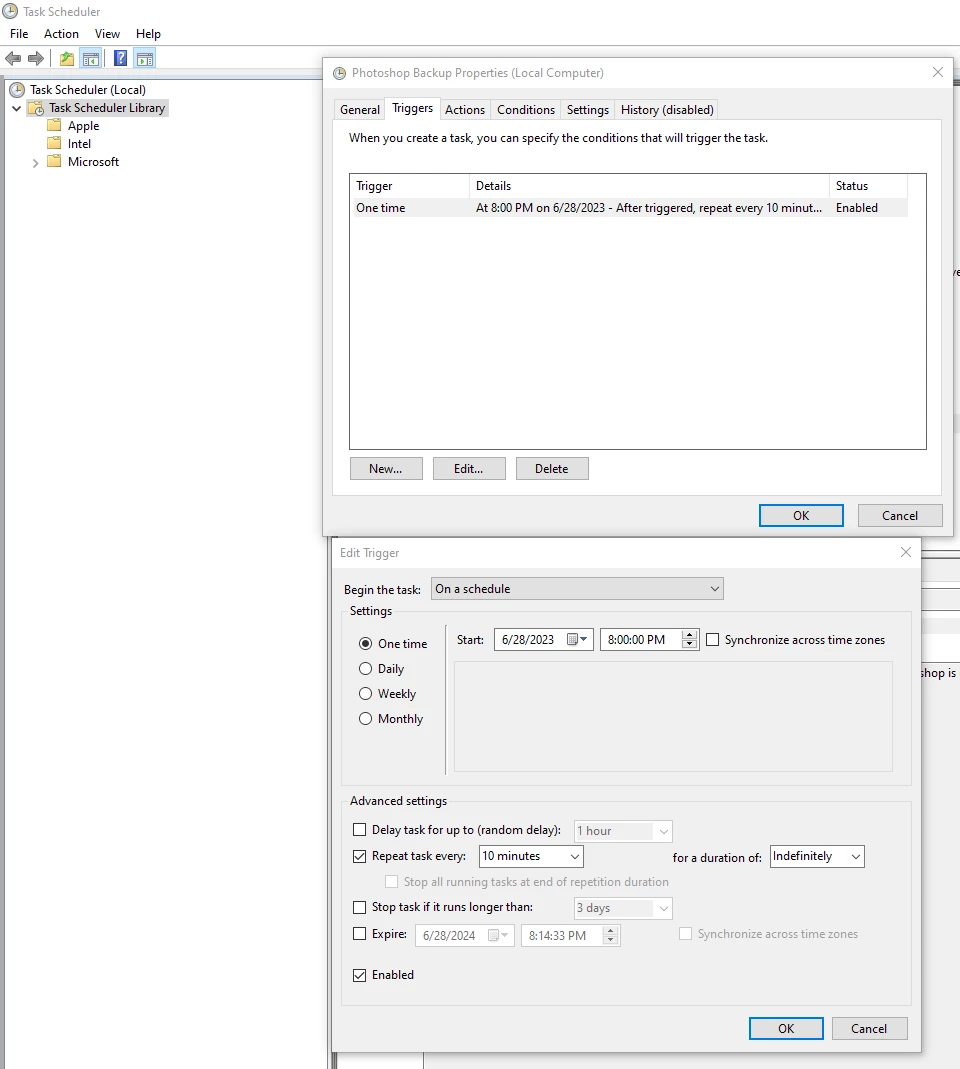The width and height of the screenshot is (960, 1069).
Task: Expand the Microsoft folder tree node
Action: pyautogui.click(x=35, y=163)
